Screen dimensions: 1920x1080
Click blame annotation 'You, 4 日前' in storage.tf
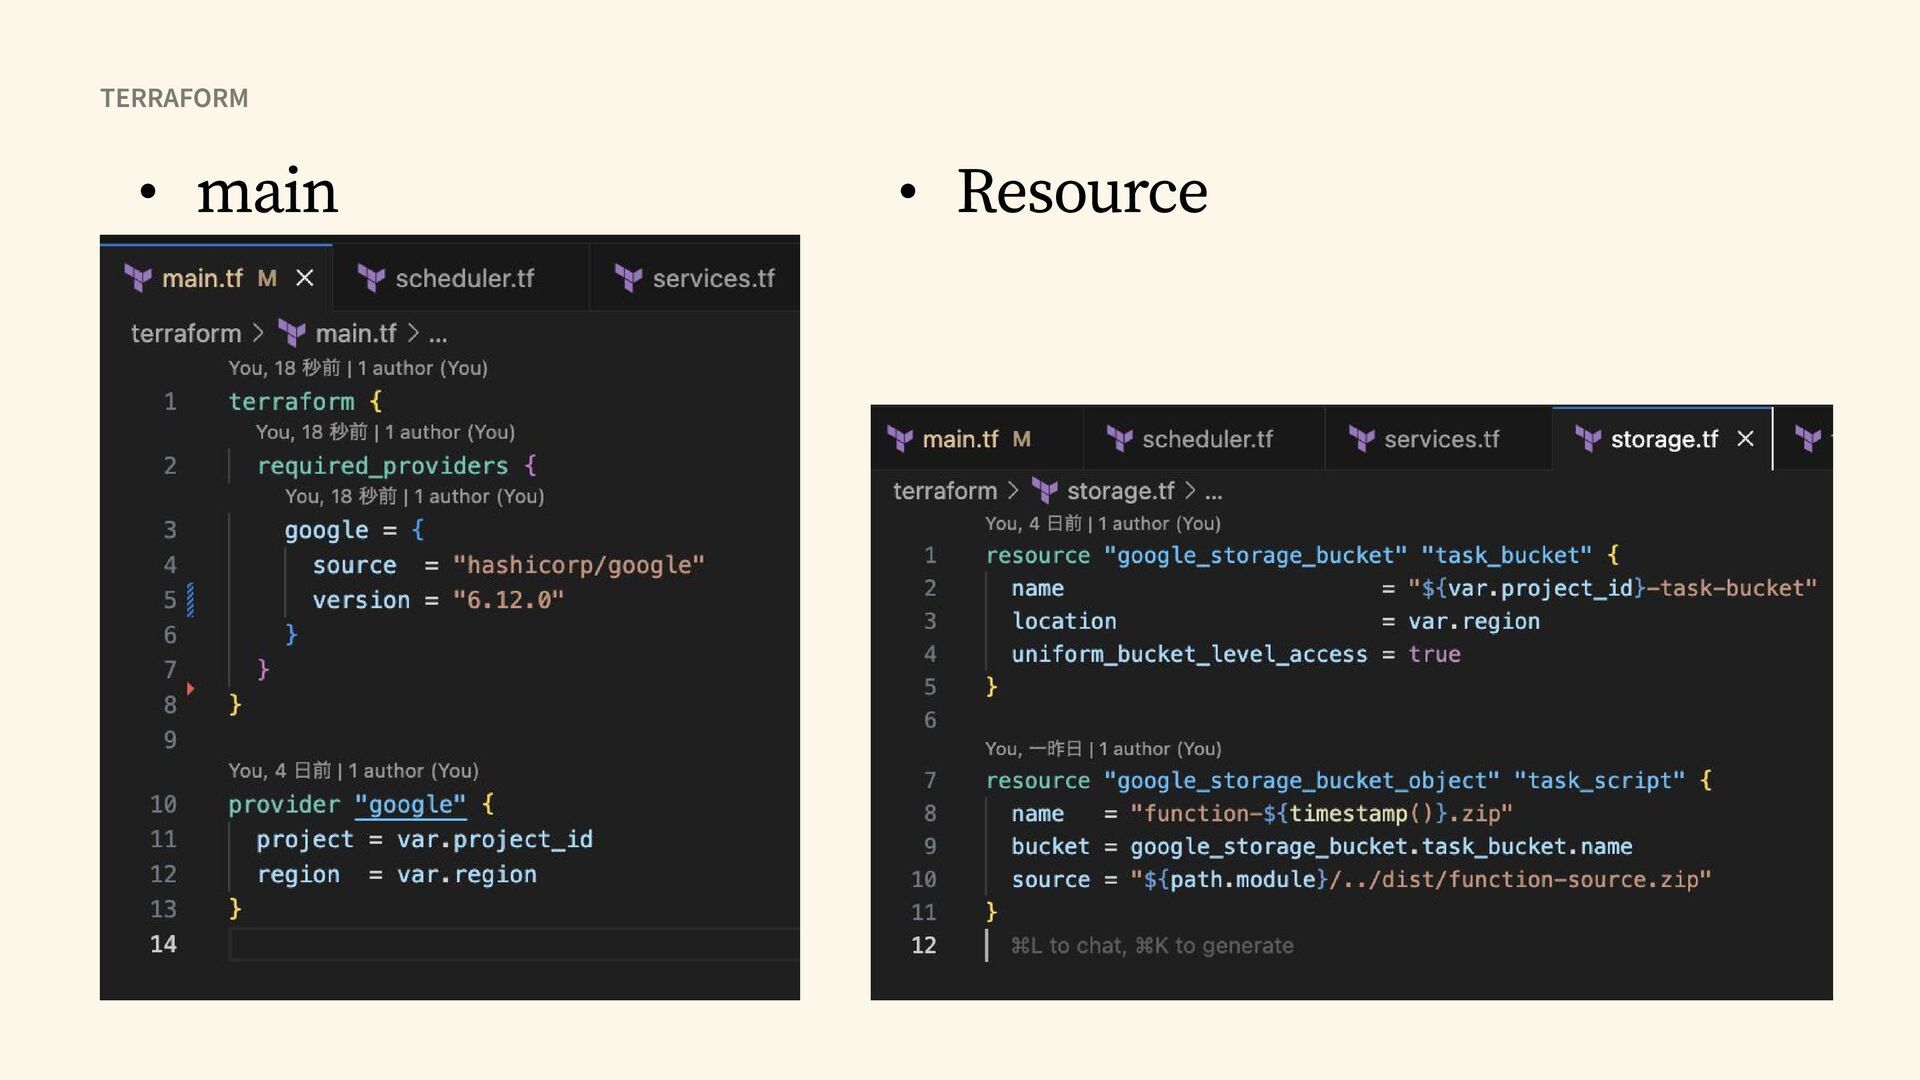[x=1102, y=524]
